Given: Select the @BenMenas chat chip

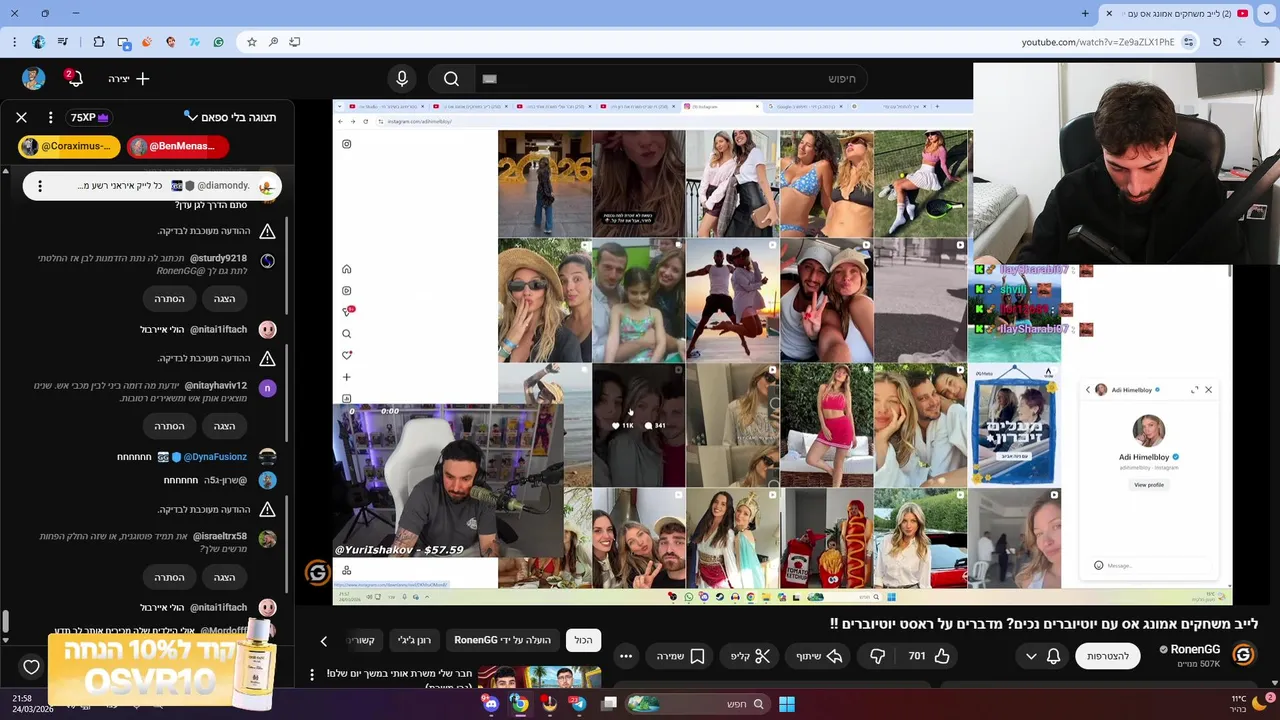Looking at the screenshot, I should 178,146.
